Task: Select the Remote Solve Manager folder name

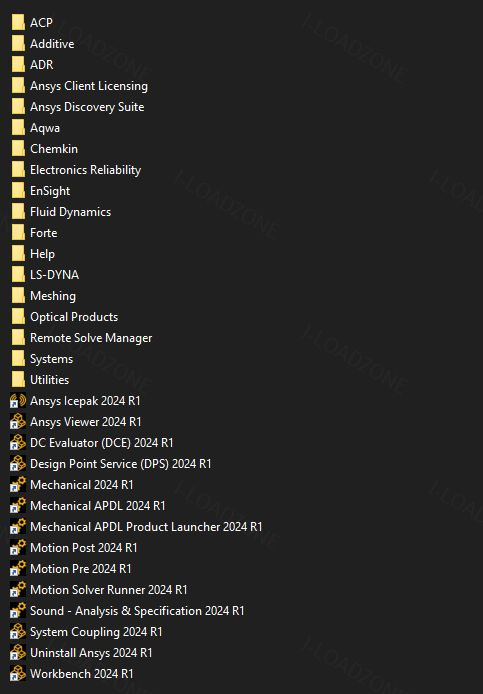Action: 91,338
